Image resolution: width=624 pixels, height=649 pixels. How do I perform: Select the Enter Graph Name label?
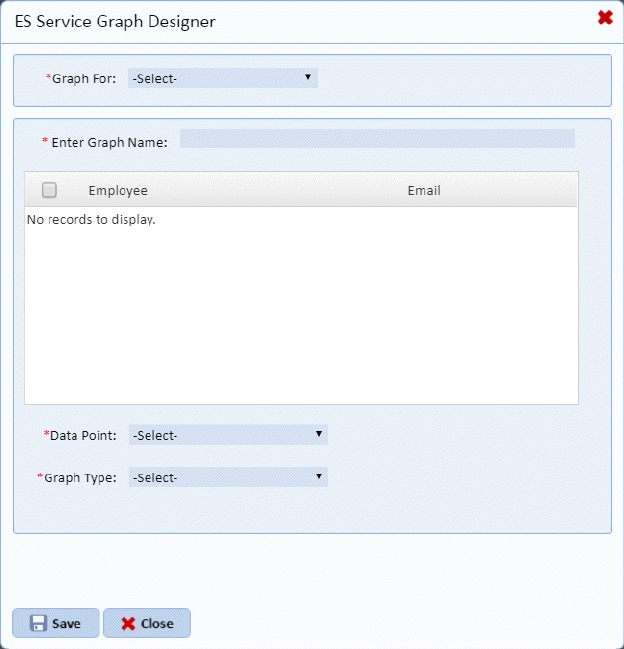tap(109, 142)
